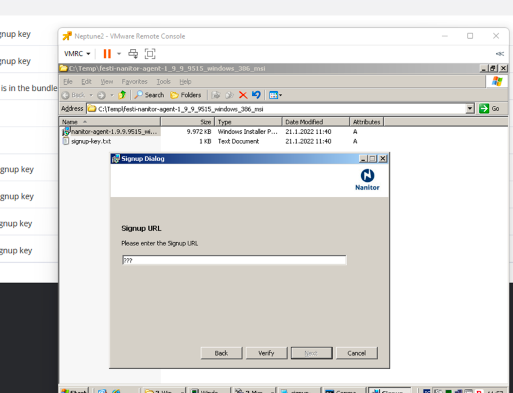The height and width of the screenshot is (393, 513).
Task: Click the "21.1.2022 11:40" date of signup-key.txt
Action: tap(308, 141)
